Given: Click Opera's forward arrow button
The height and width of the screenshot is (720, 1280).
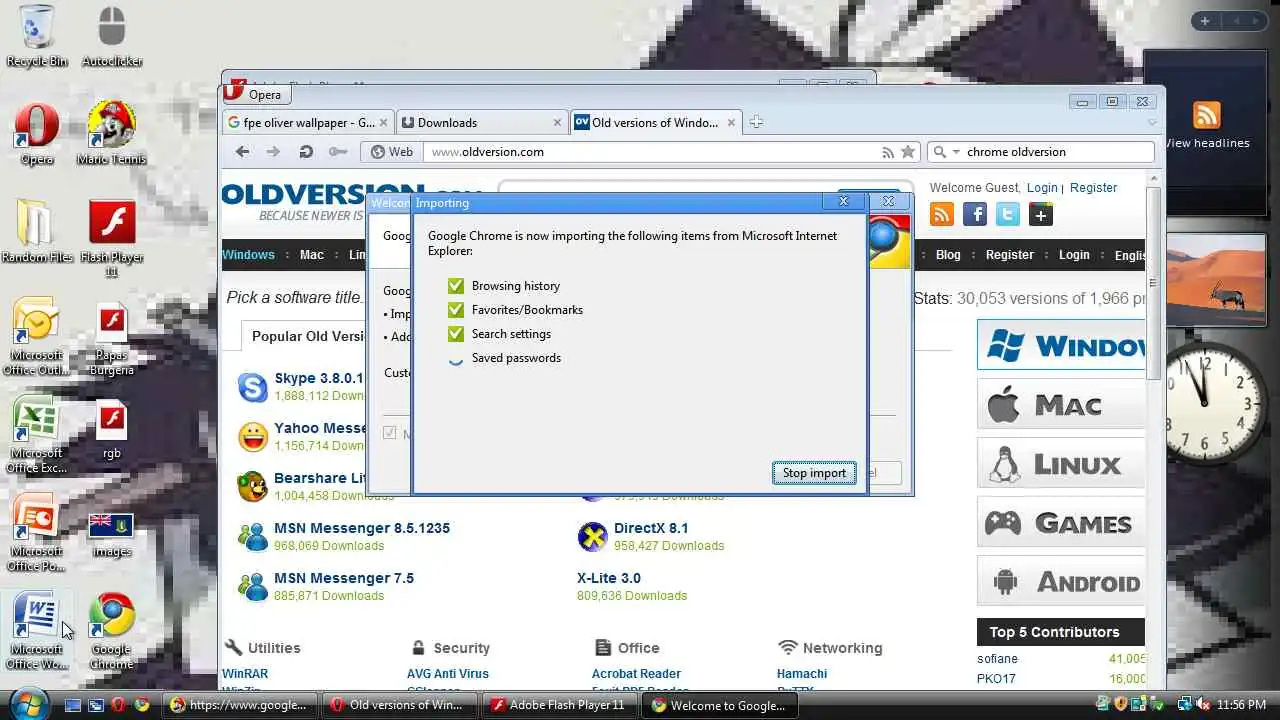Looking at the screenshot, I should click(273, 152).
